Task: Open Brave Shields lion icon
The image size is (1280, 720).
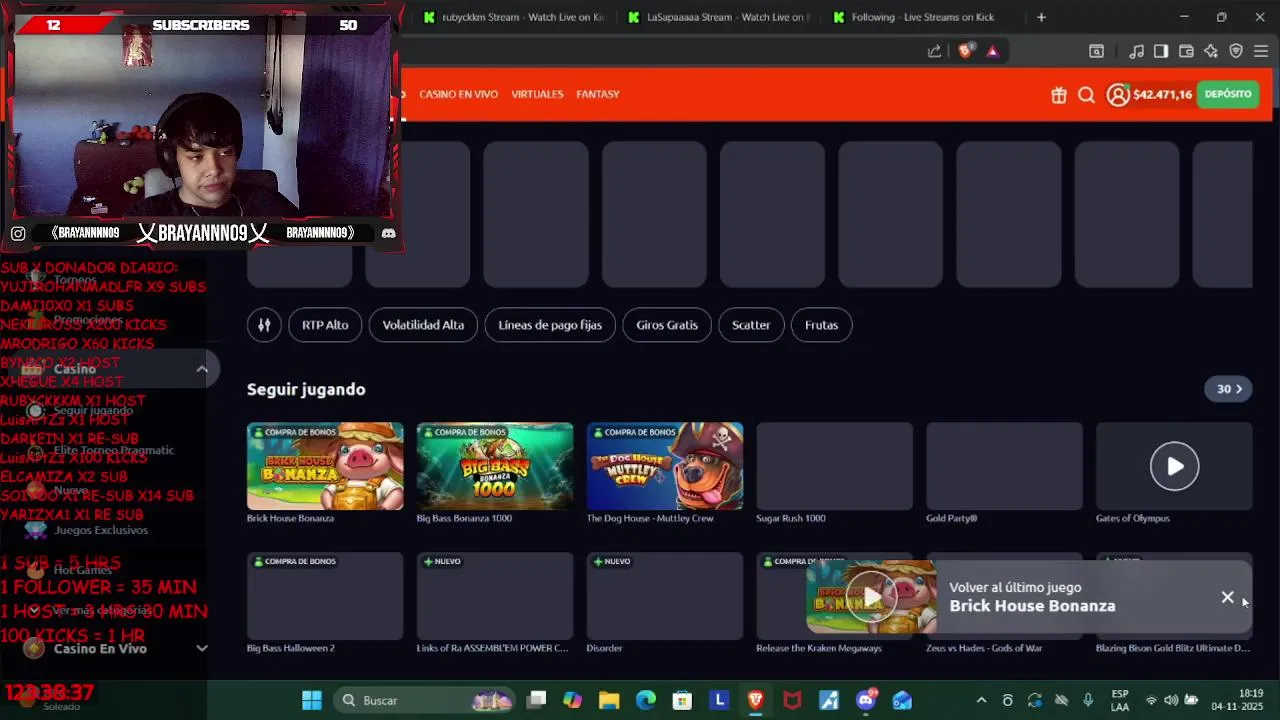Action: pyautogui.click(x=965, y=51)
